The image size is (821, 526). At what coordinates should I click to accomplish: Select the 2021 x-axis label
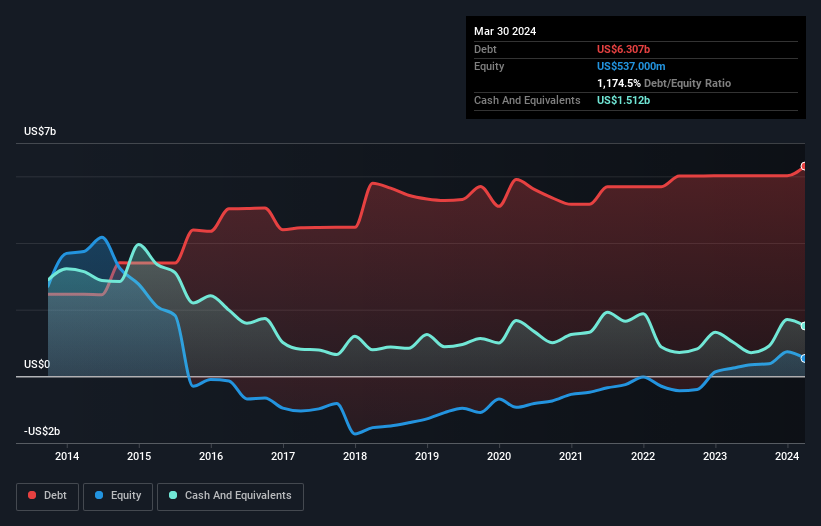point(571,456)
